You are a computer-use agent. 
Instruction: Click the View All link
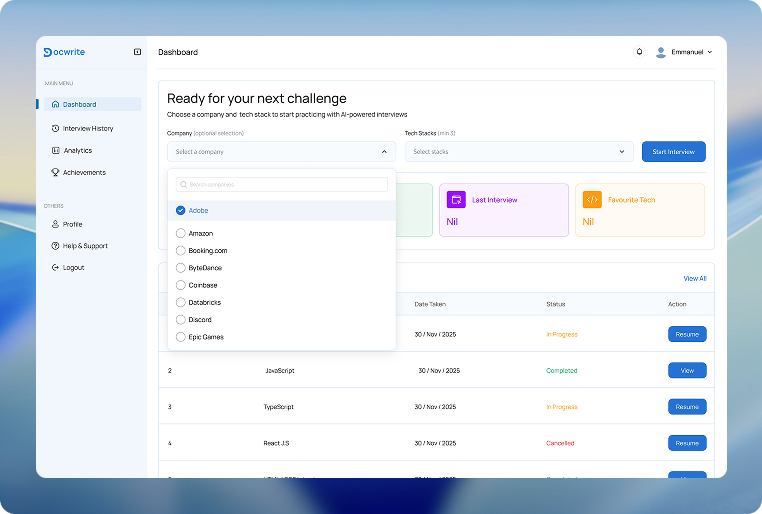[695, 278]
